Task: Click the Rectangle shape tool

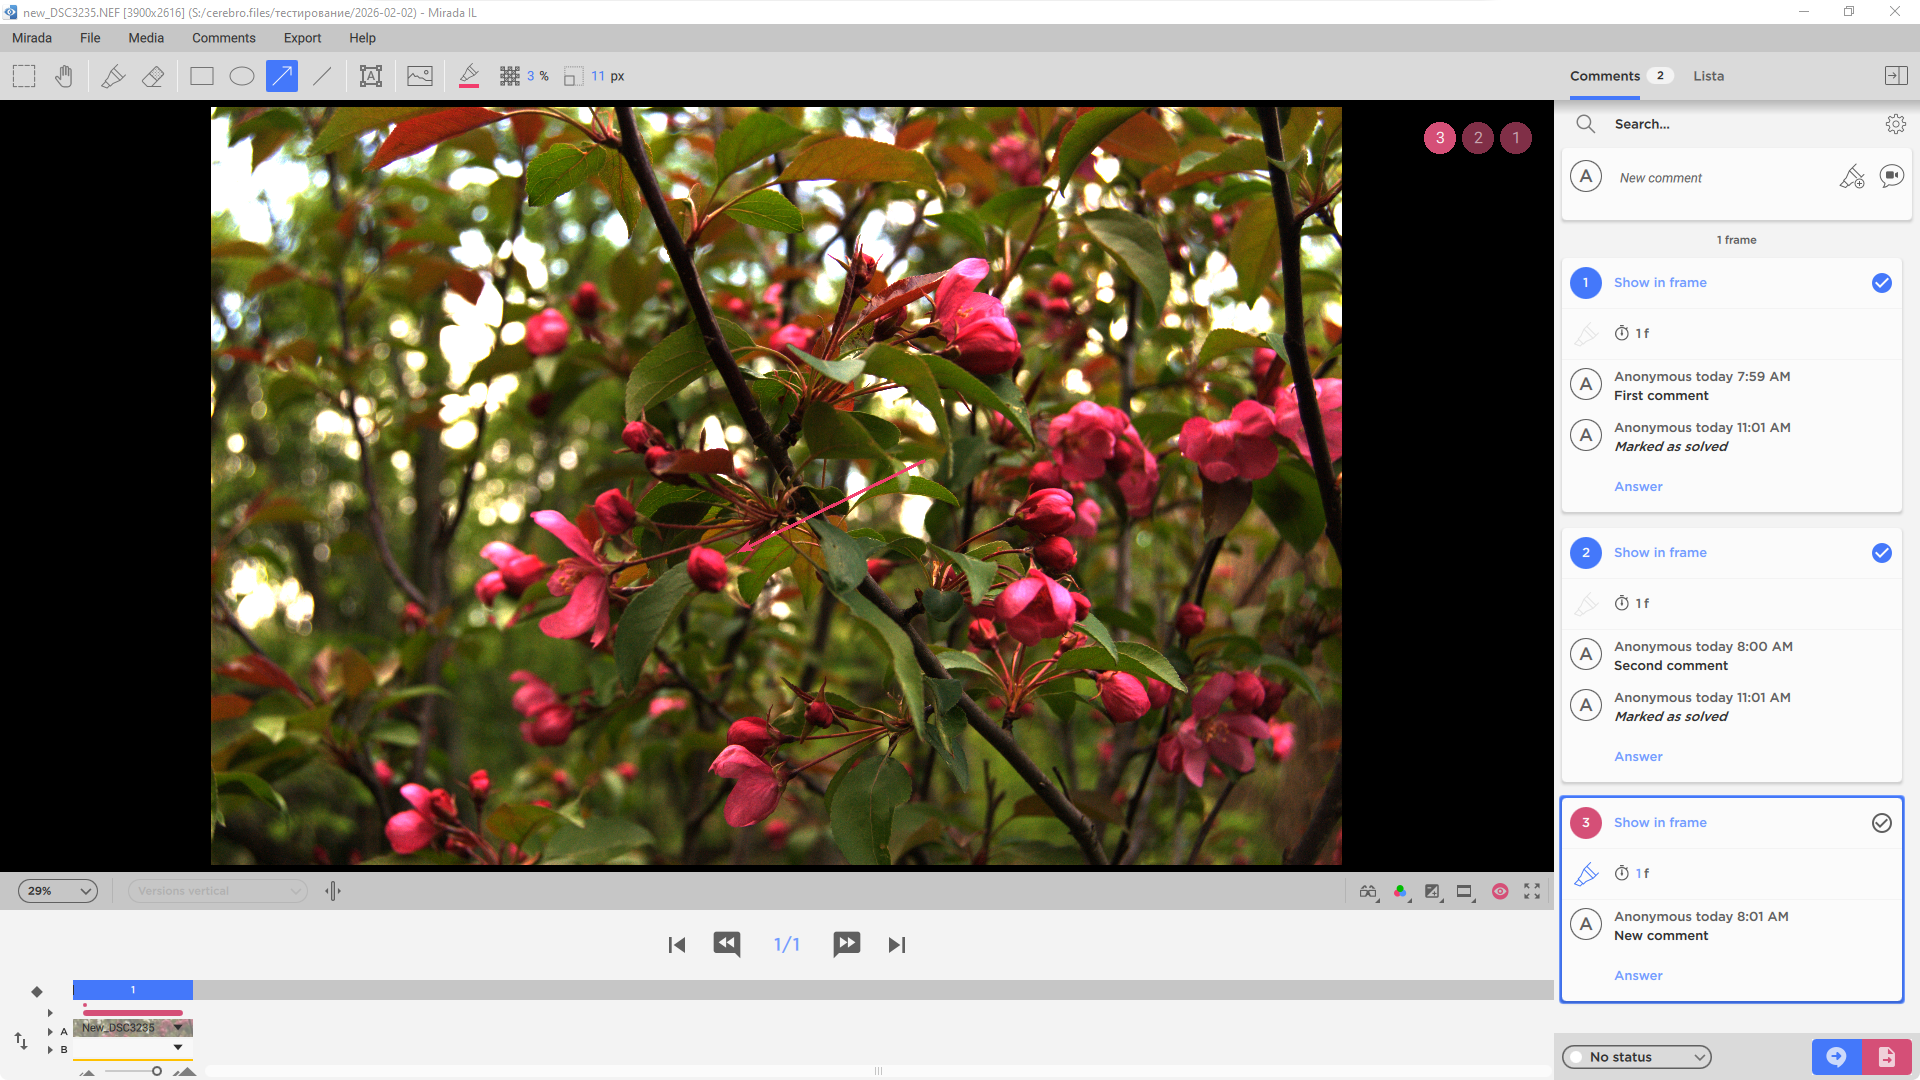Action: (202, 76)
